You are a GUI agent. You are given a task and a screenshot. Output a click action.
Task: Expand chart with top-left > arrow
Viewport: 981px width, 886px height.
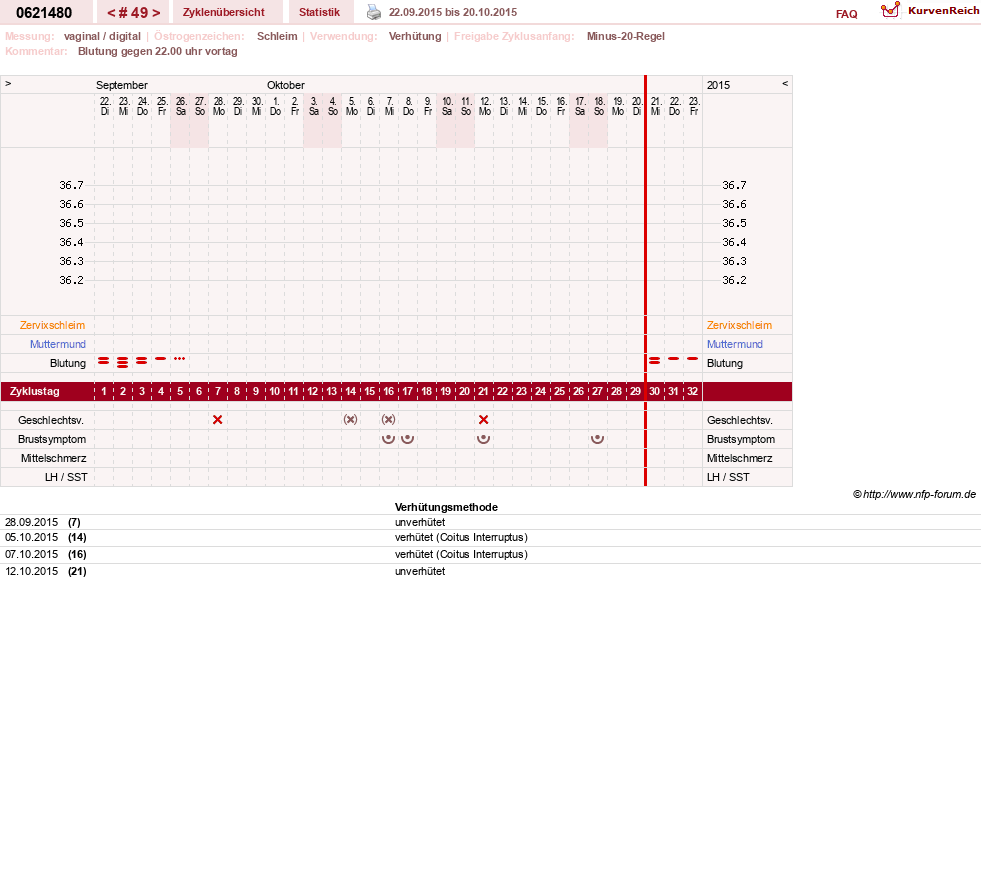[8, 83]
